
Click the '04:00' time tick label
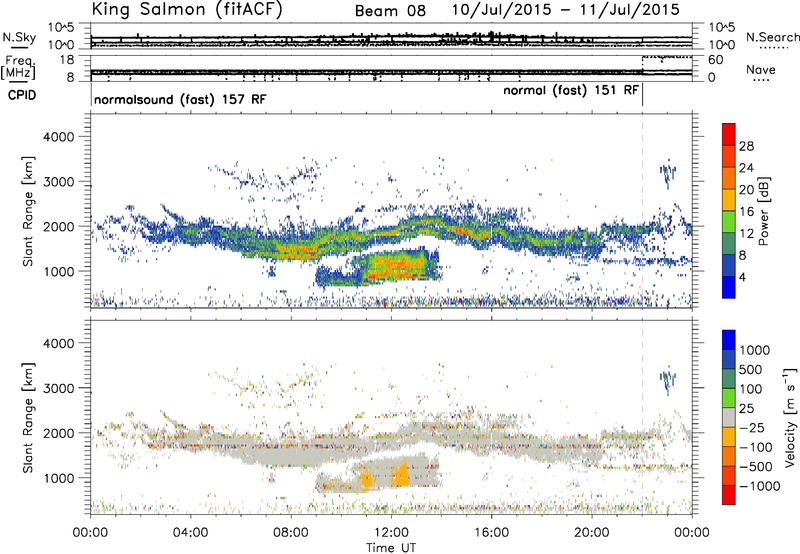click(191, 533)
